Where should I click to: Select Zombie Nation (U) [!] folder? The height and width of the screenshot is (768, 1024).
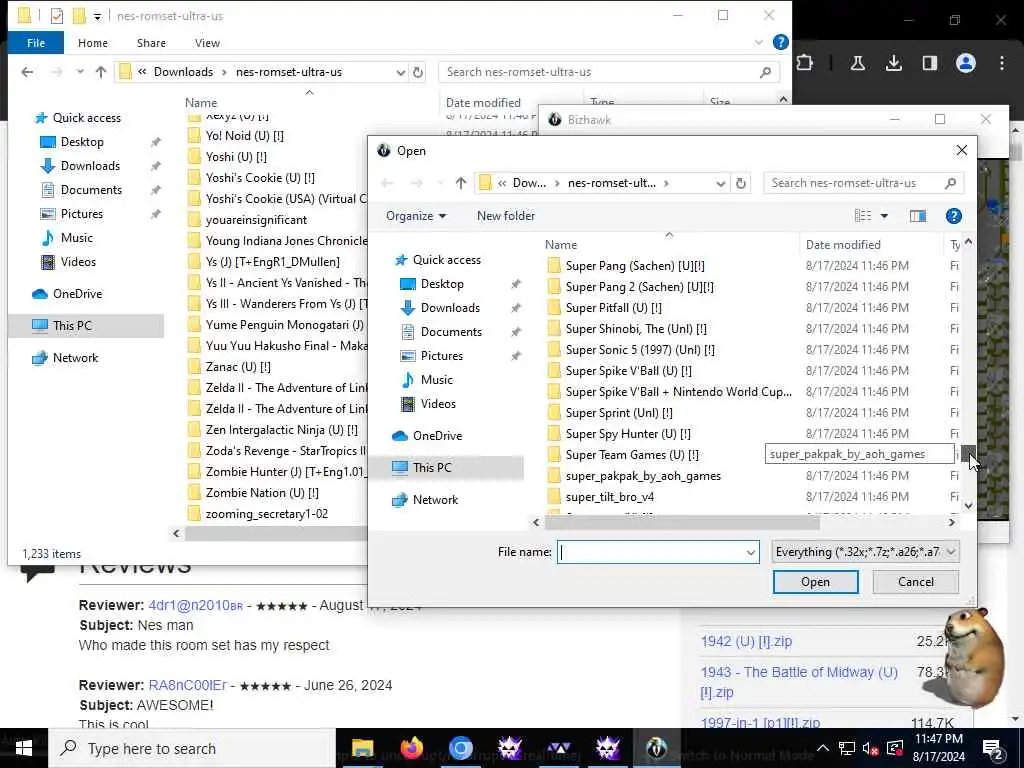coord(262,493)
